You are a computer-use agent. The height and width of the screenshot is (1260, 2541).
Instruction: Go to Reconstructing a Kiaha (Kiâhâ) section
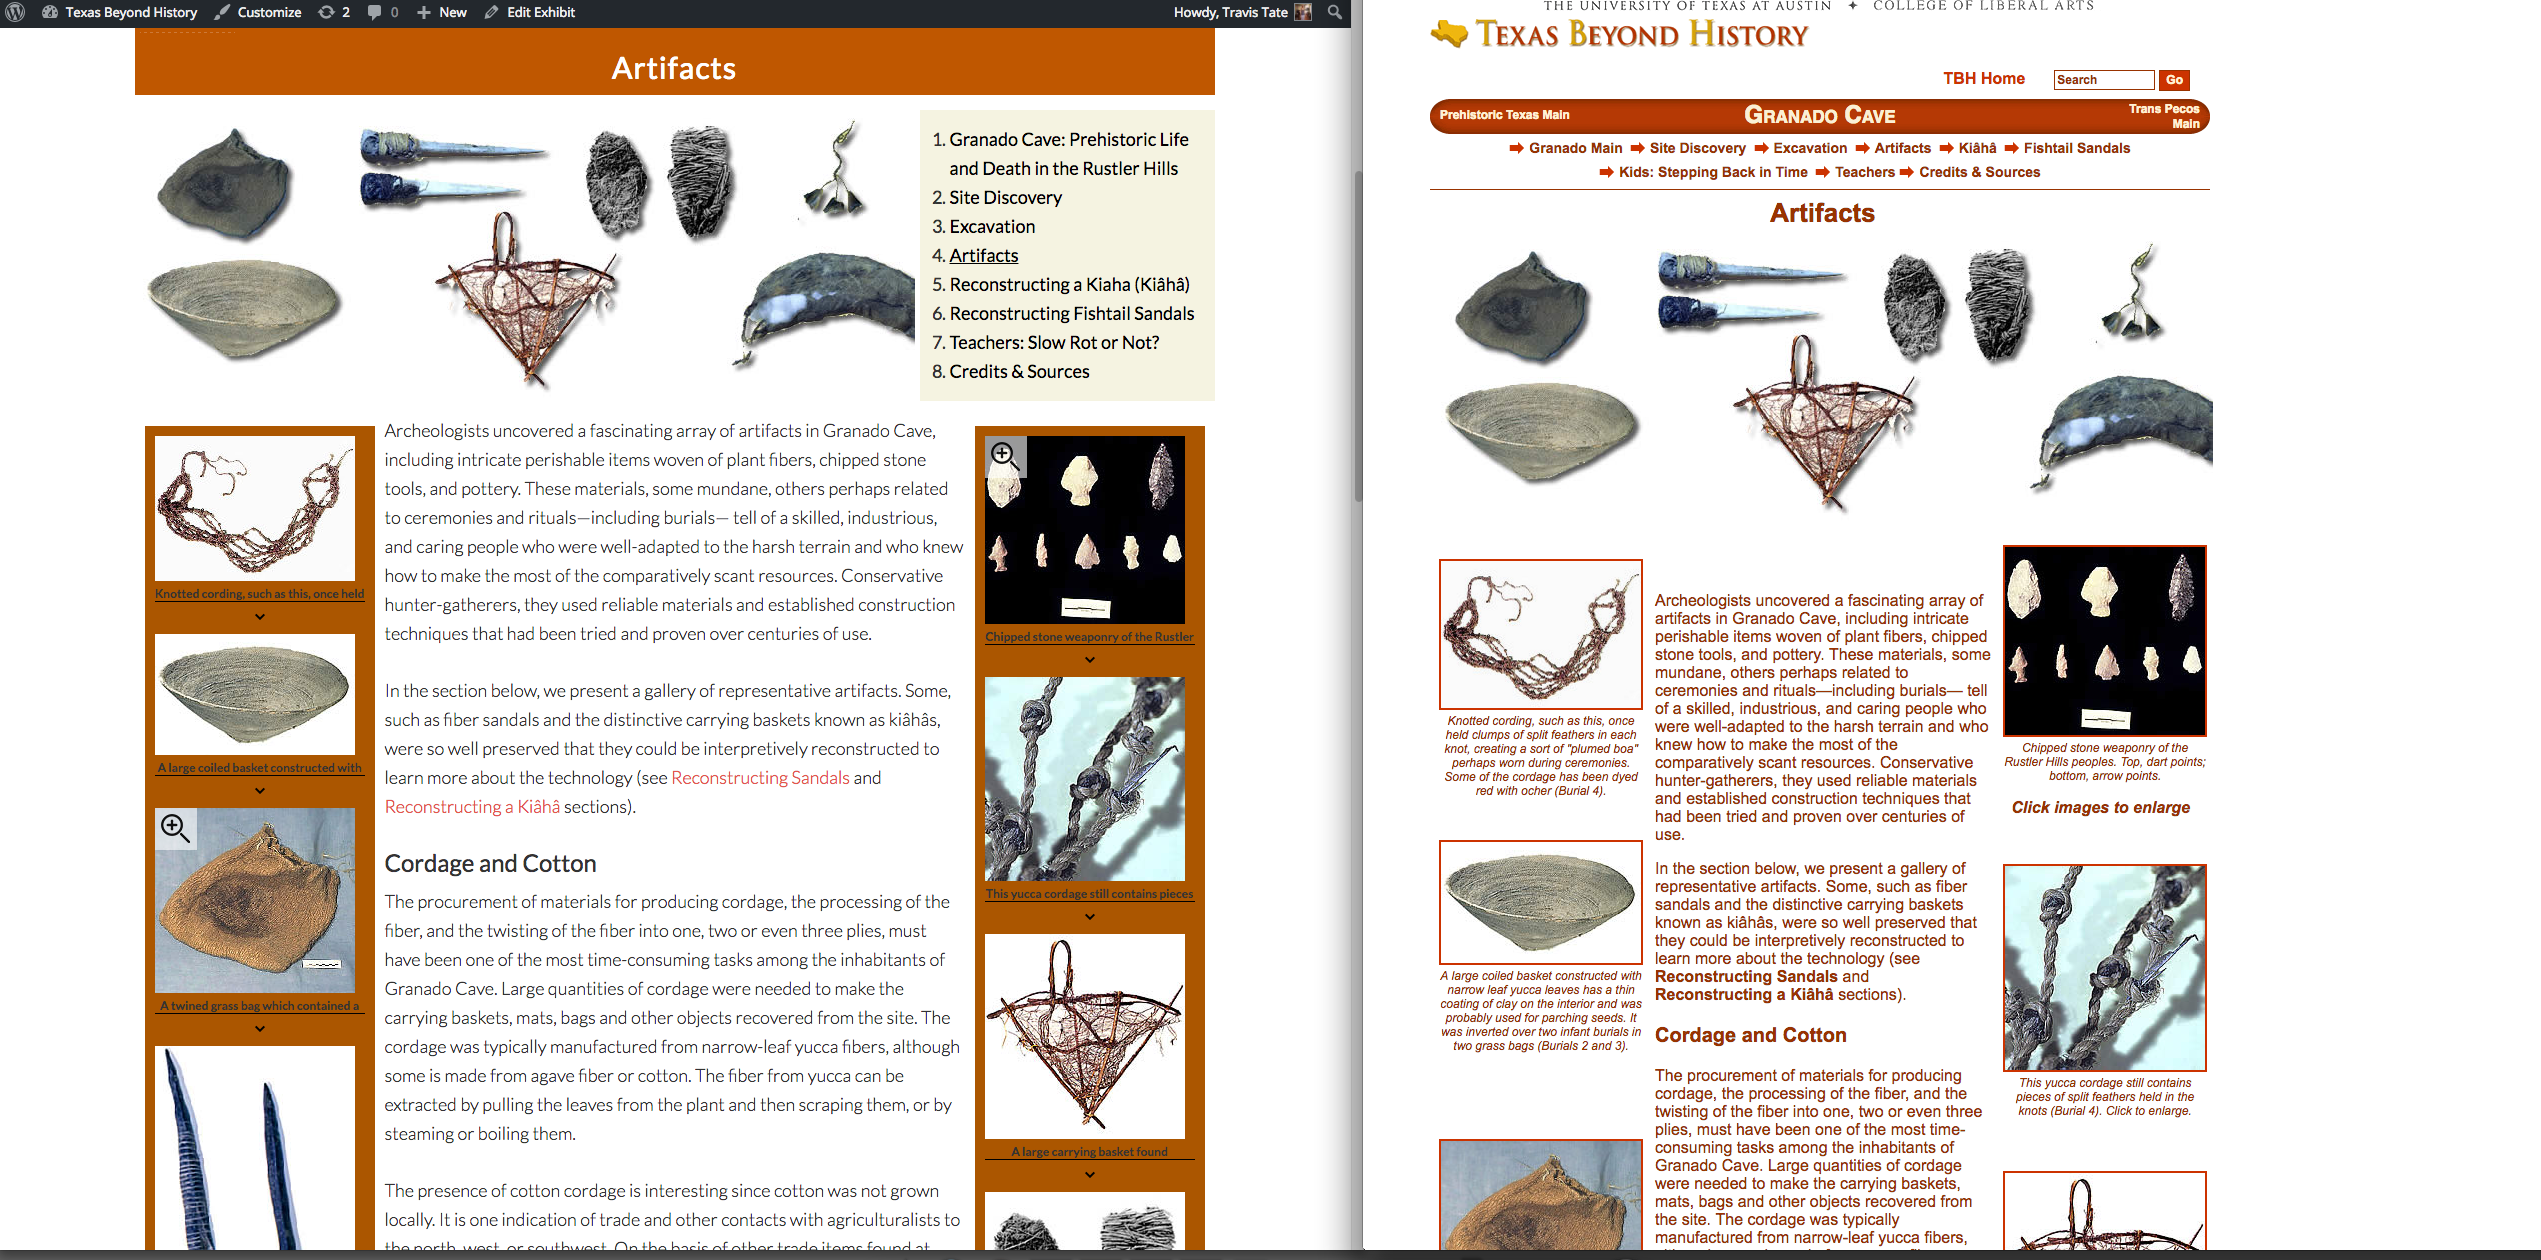click(1070, 285)
